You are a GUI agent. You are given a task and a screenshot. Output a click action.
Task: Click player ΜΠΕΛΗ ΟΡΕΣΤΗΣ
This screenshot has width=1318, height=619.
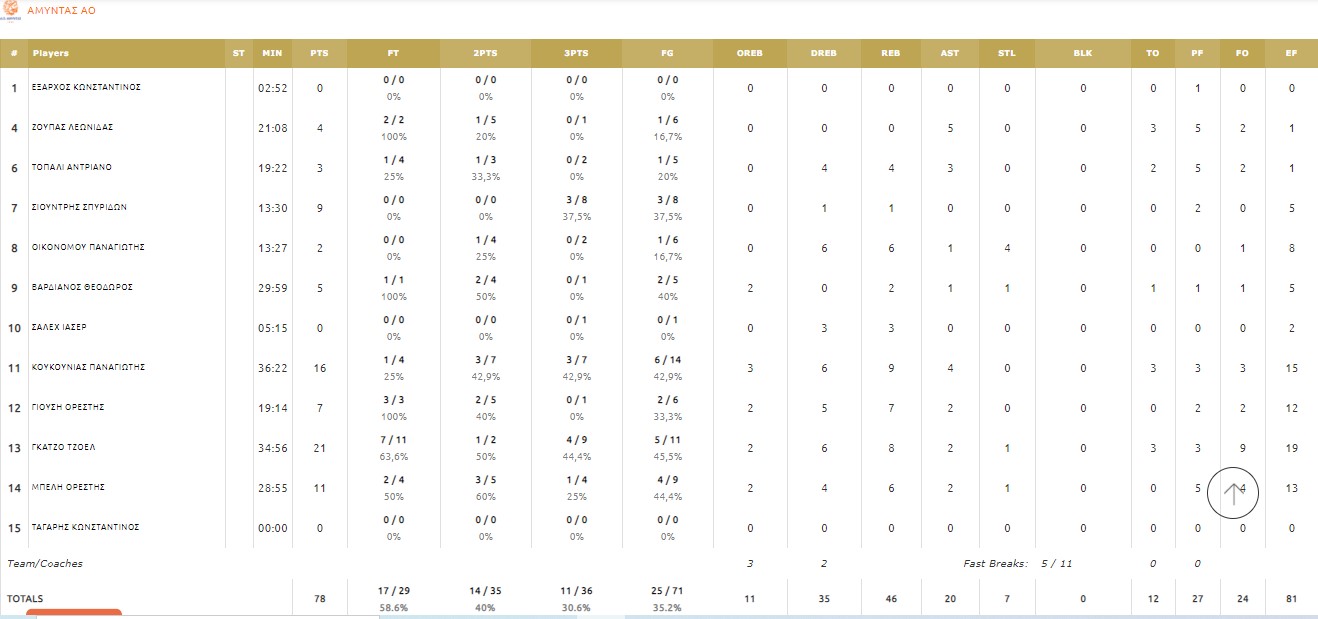[68, 487]
